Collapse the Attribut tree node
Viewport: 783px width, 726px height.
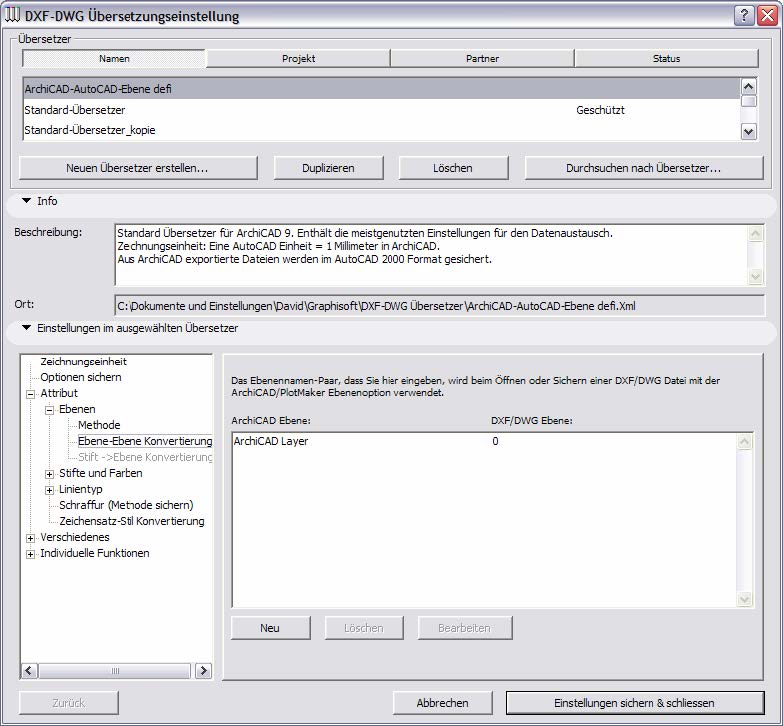(30, 394)
